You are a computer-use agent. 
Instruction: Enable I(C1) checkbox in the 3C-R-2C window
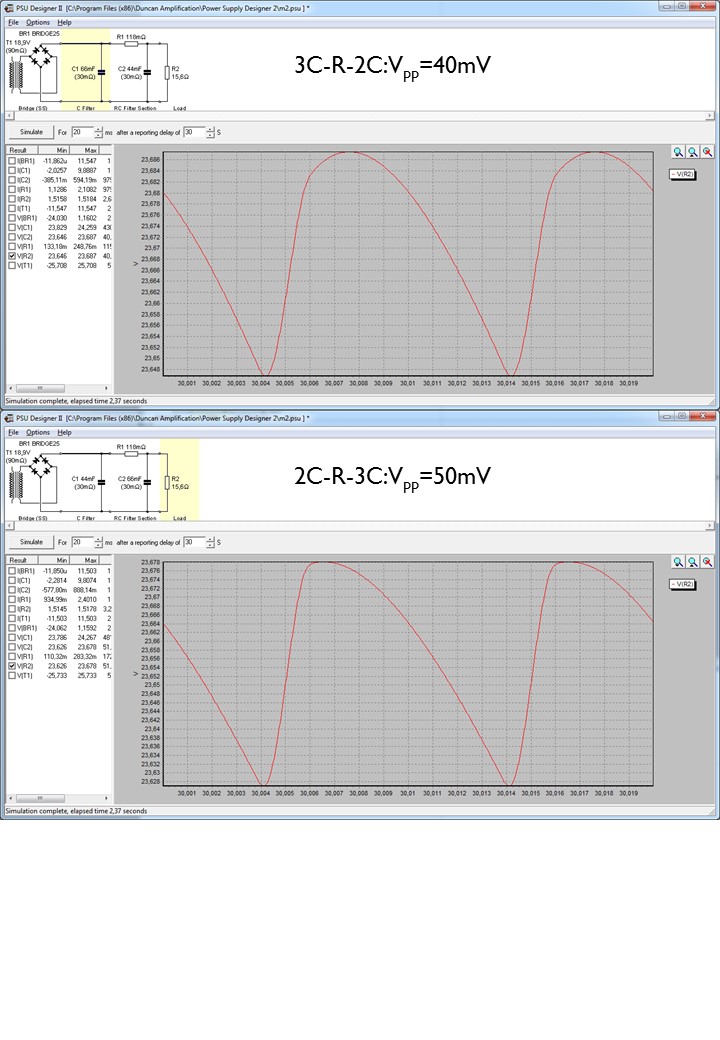[x=12, y=170]
